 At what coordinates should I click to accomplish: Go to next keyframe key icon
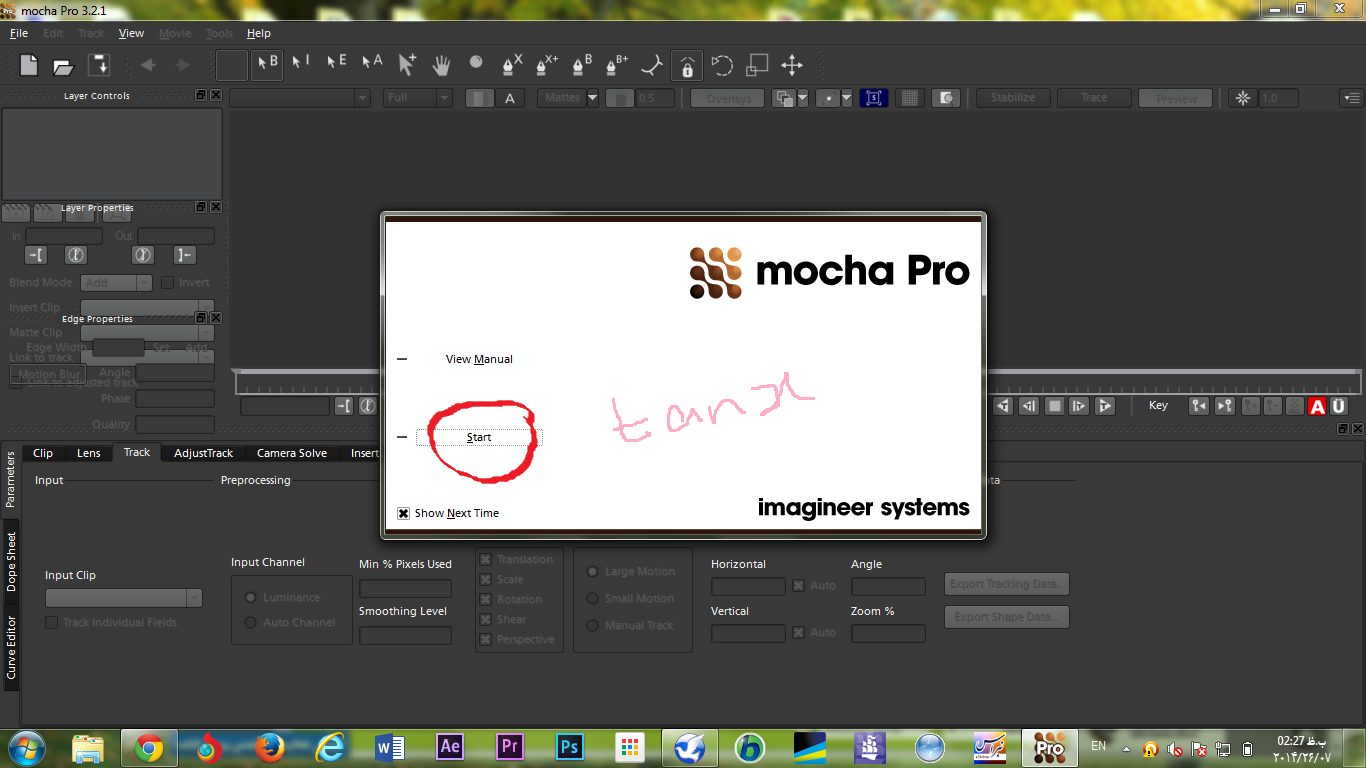pos(1224,406)
